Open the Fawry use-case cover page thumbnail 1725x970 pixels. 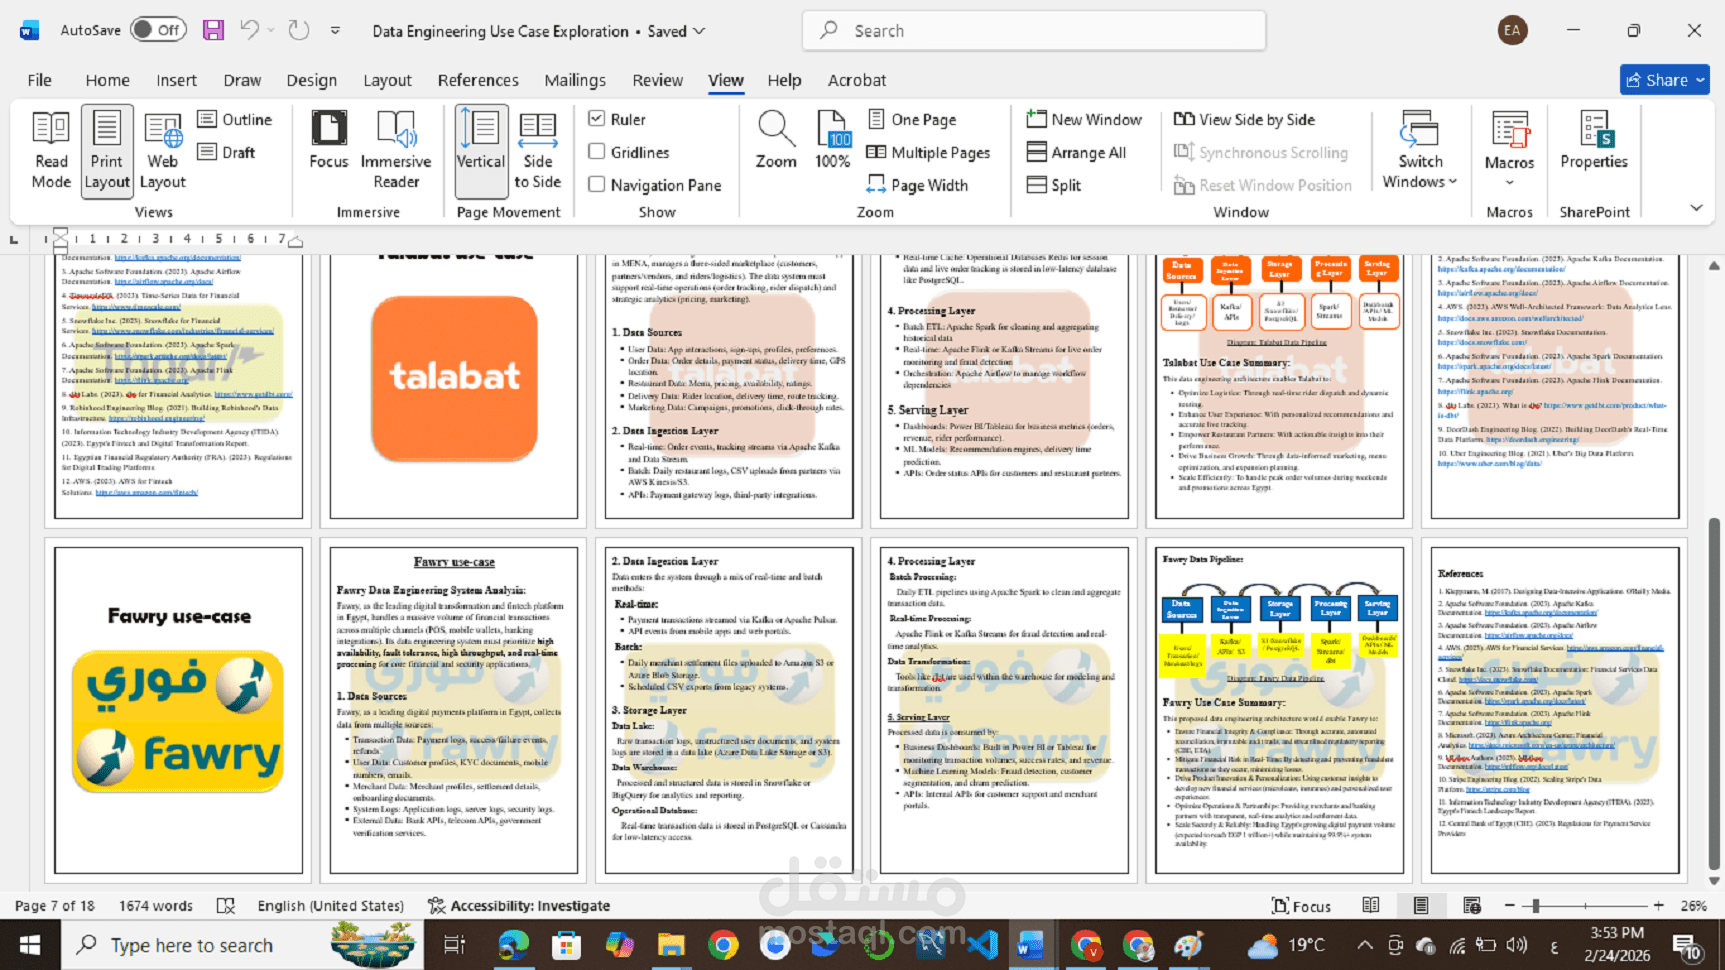click(x=179, y=710)
